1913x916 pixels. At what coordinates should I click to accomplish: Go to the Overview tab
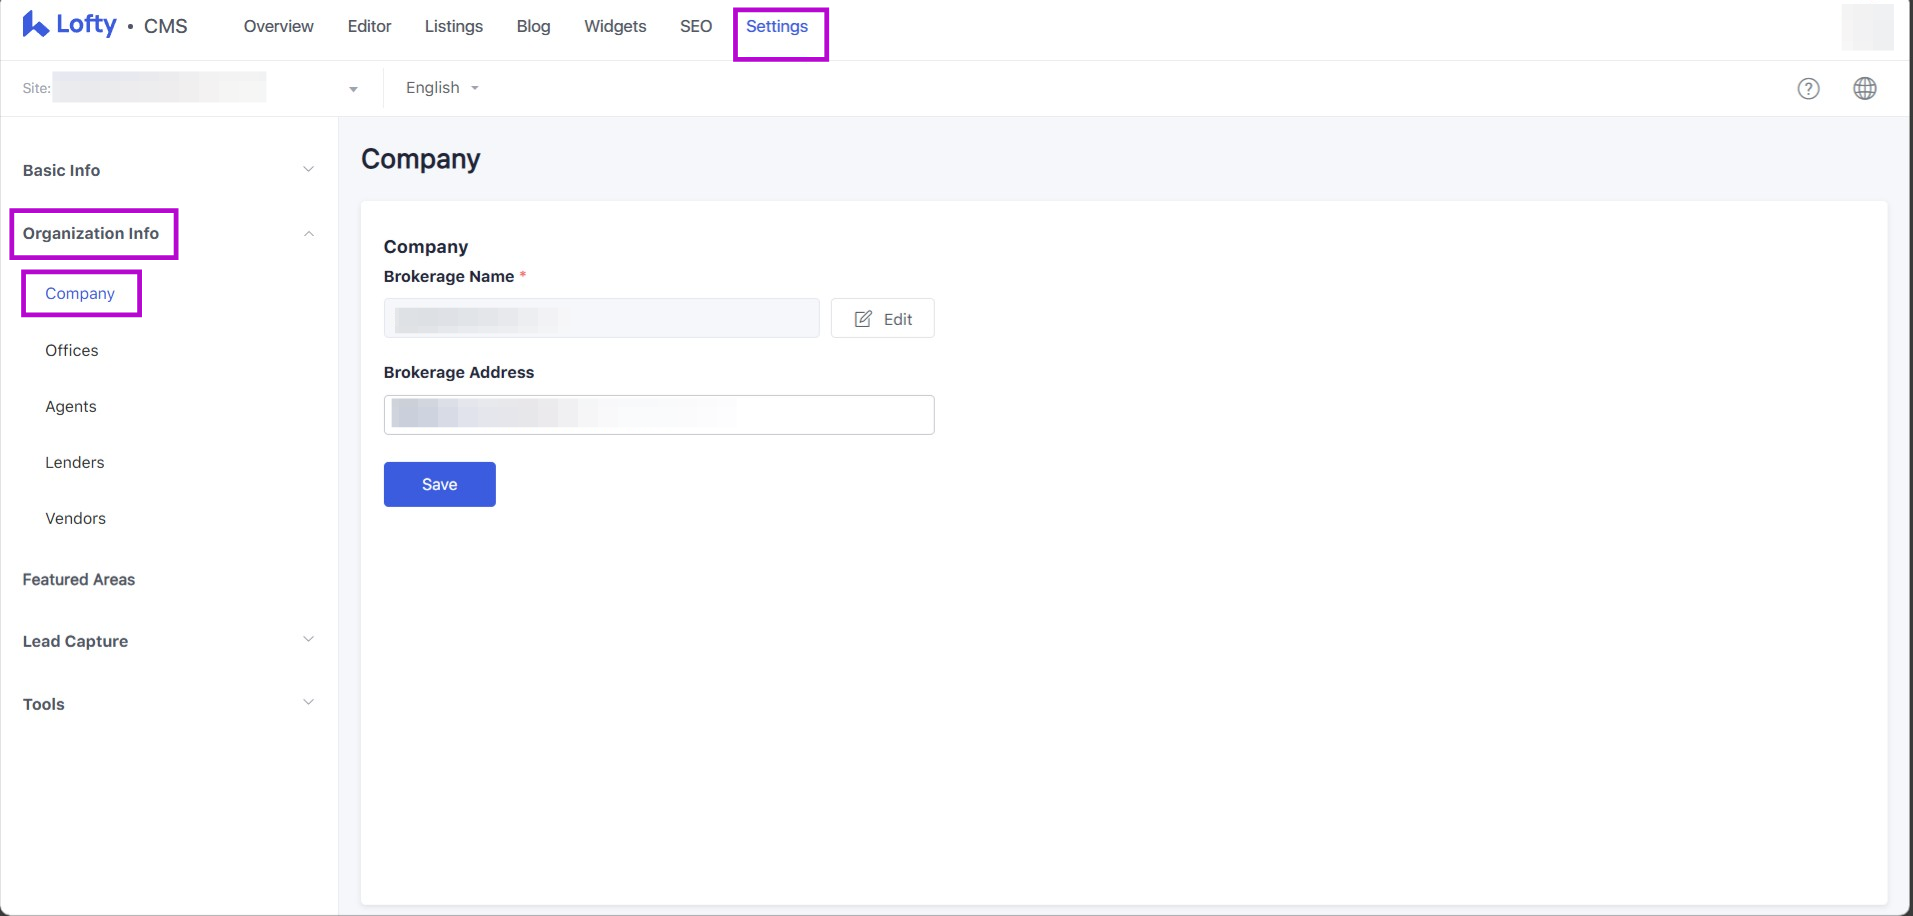click(278, 27)
